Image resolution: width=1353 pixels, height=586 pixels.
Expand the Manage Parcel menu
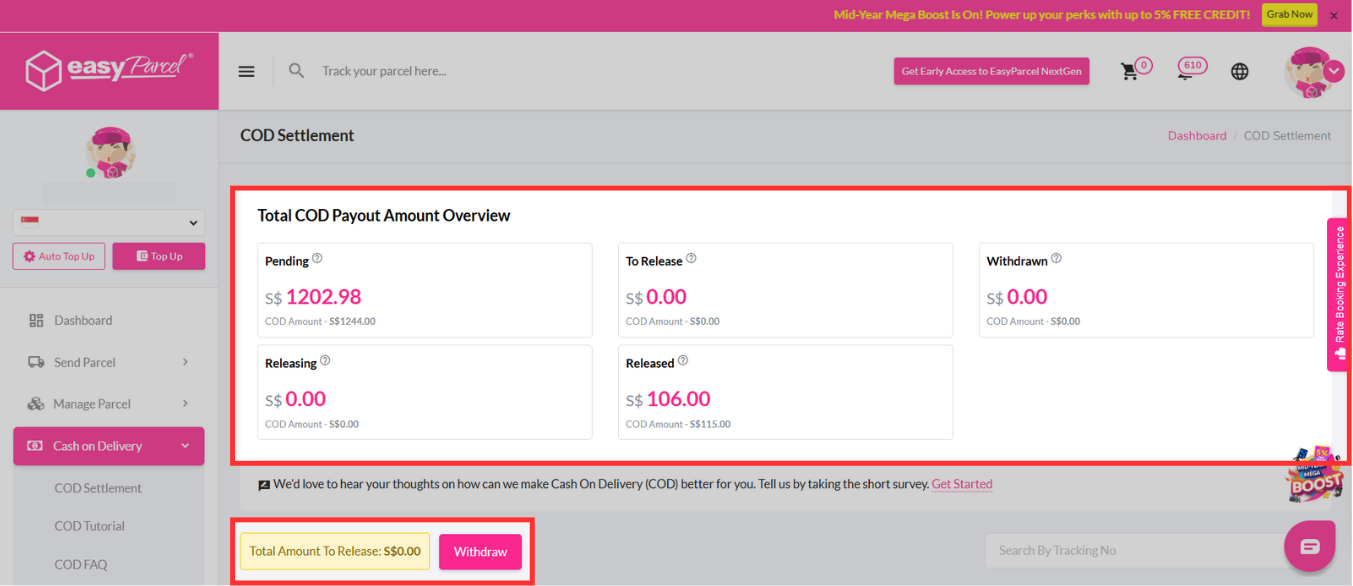[109, 404]
